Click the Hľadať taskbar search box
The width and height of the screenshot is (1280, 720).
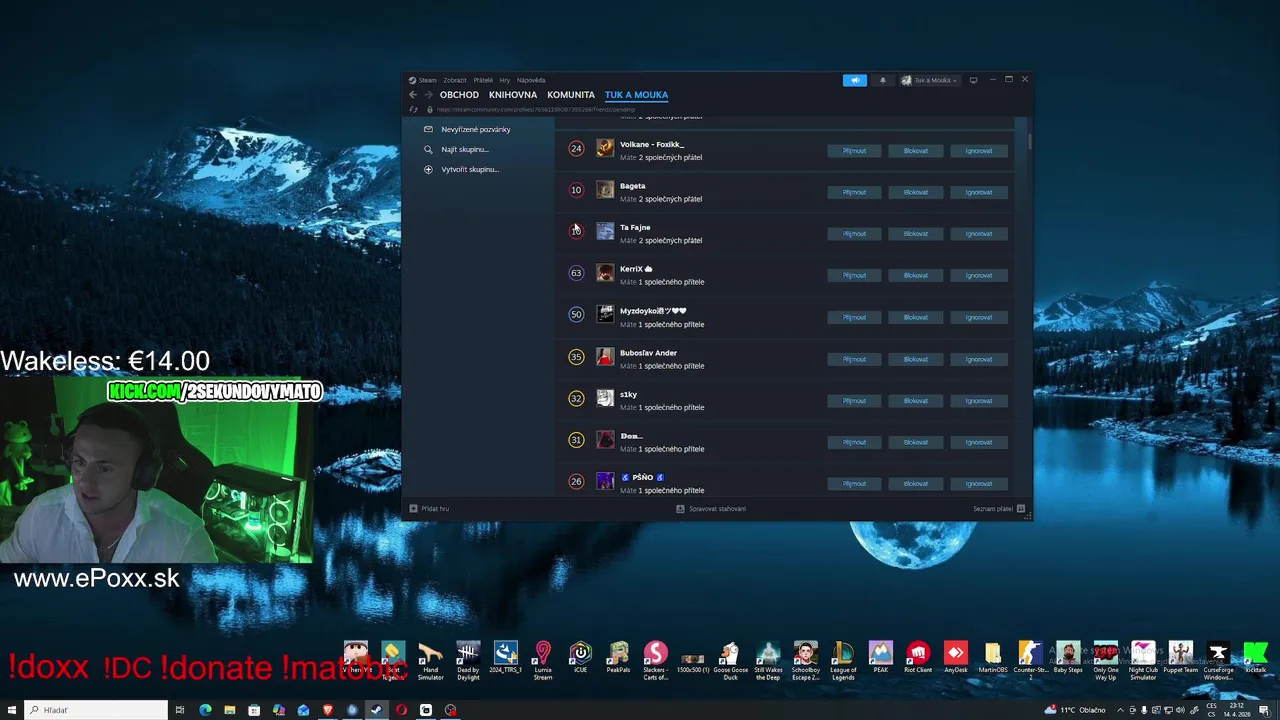(x=96, y=710)
